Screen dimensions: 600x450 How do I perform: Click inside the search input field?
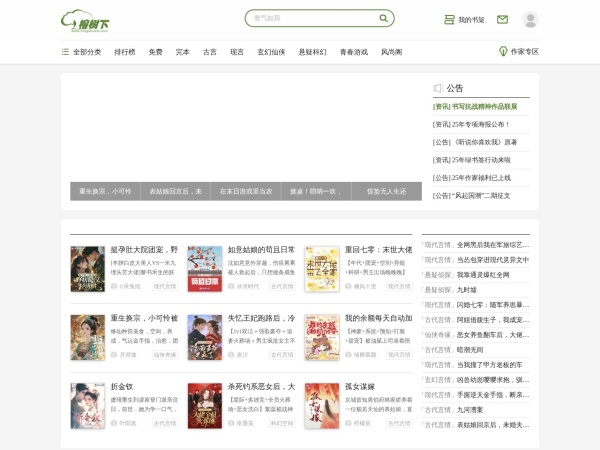[x=310, y=18]
